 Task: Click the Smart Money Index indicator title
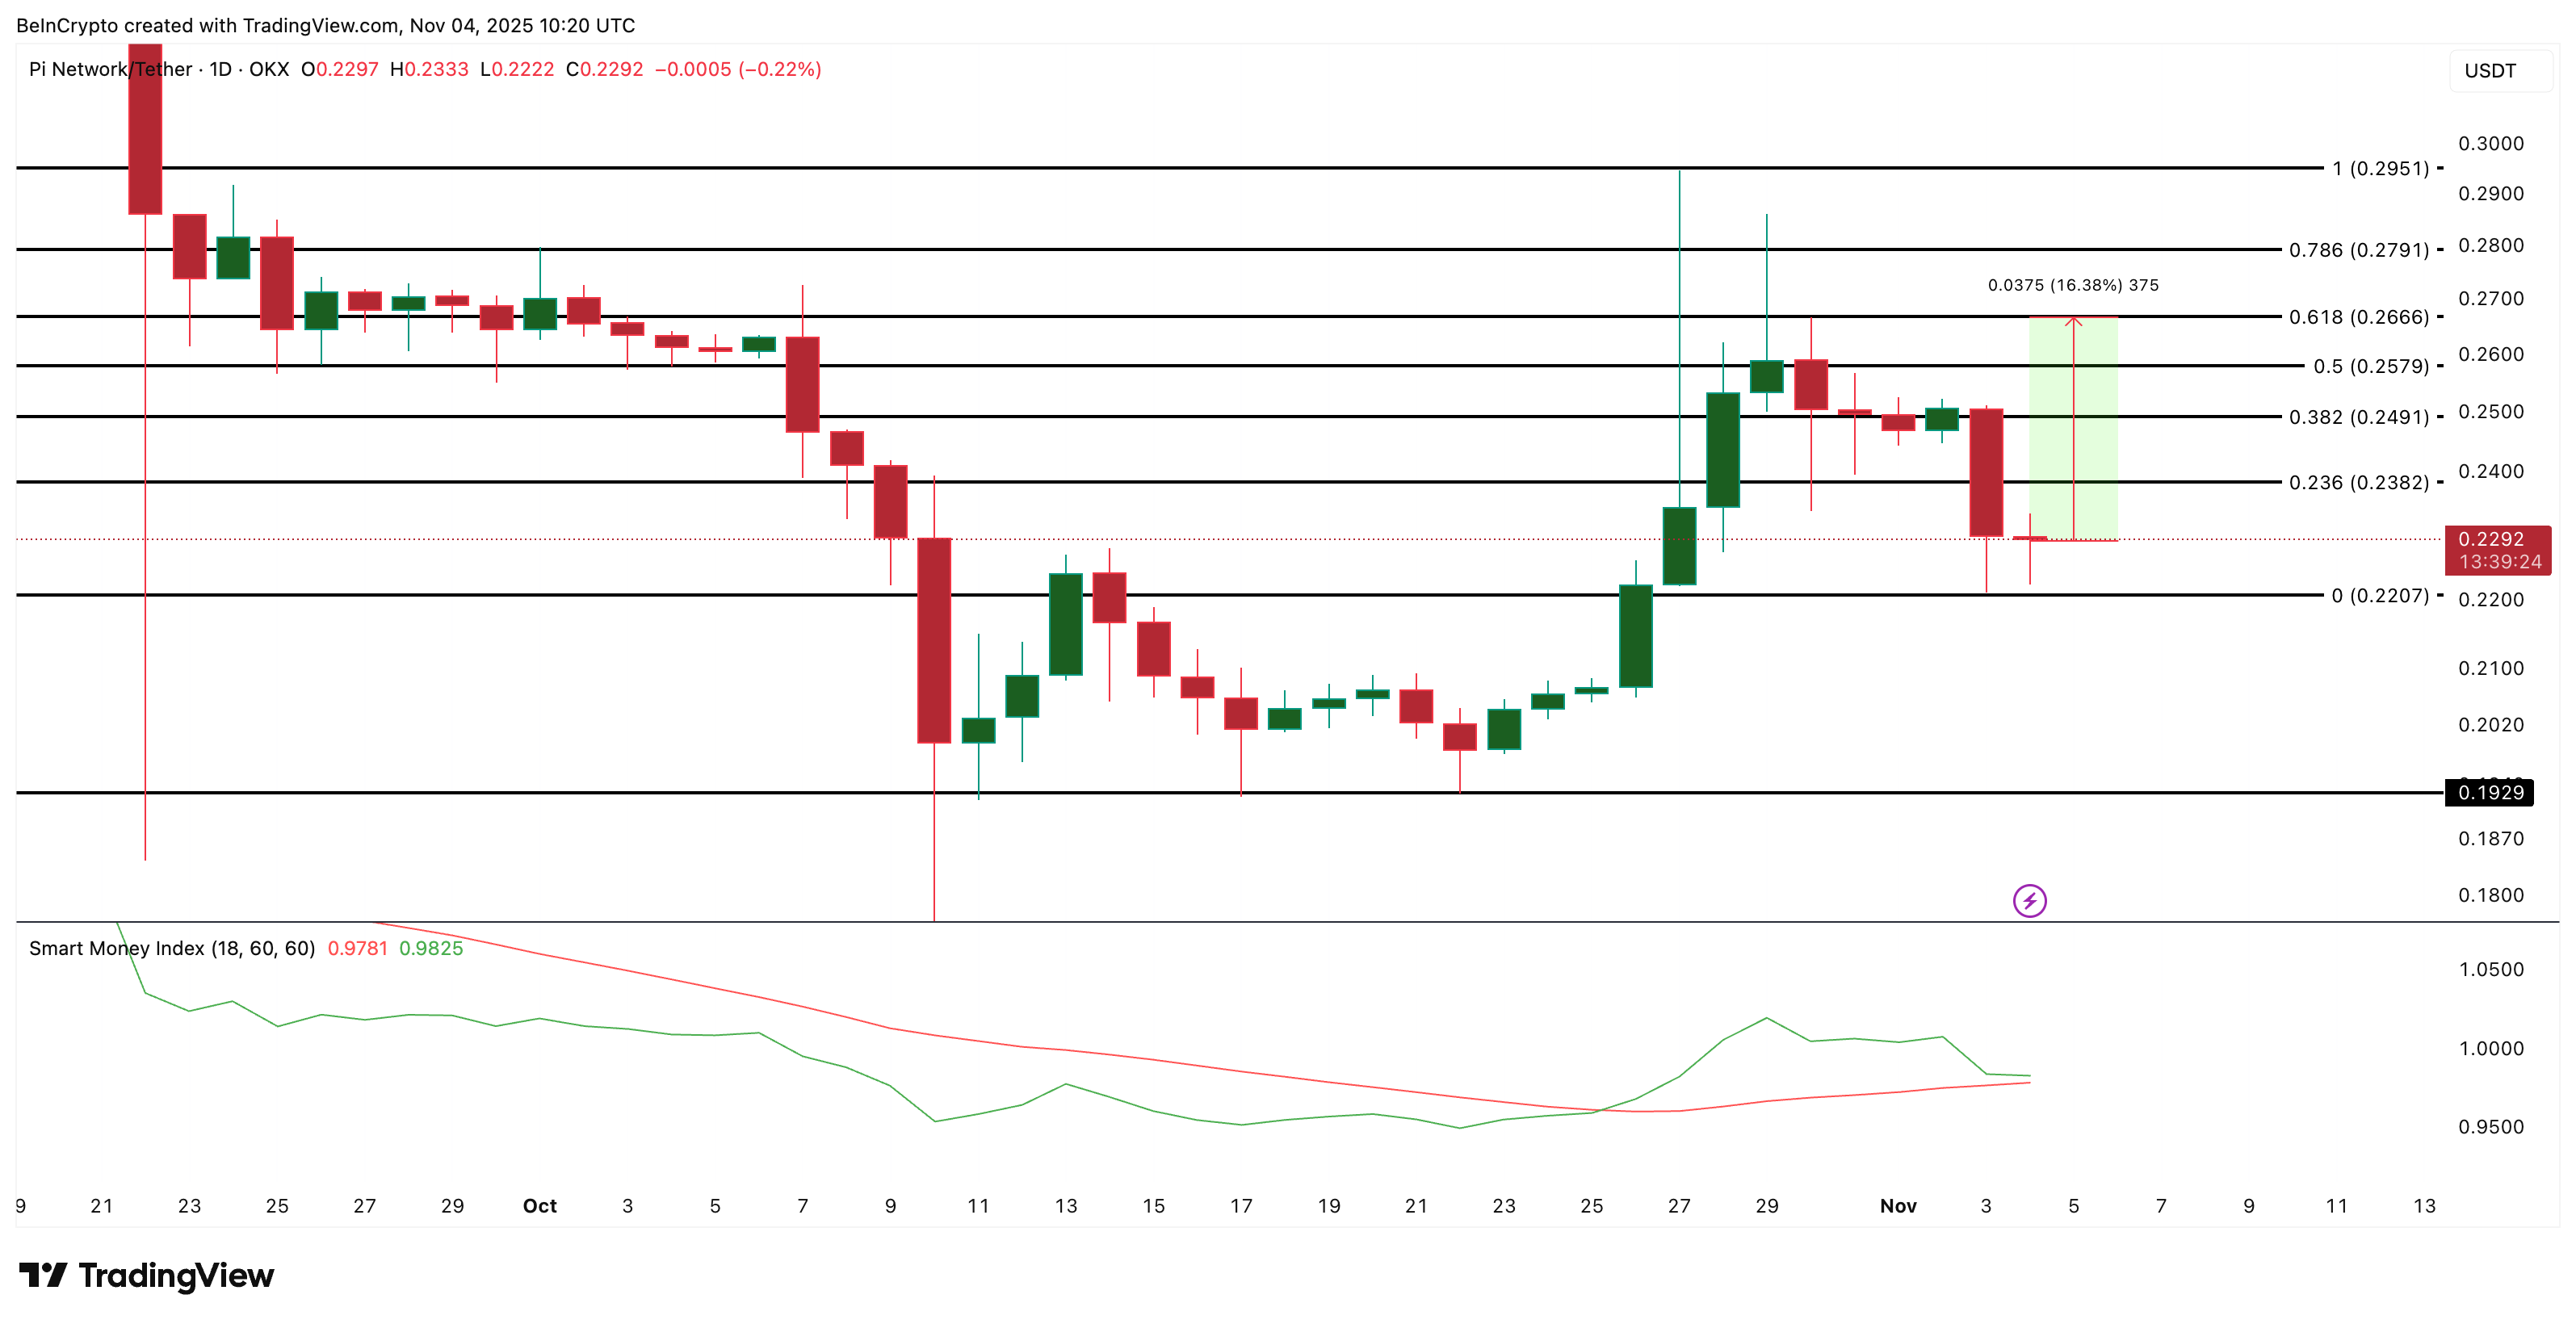coord(171,948)
